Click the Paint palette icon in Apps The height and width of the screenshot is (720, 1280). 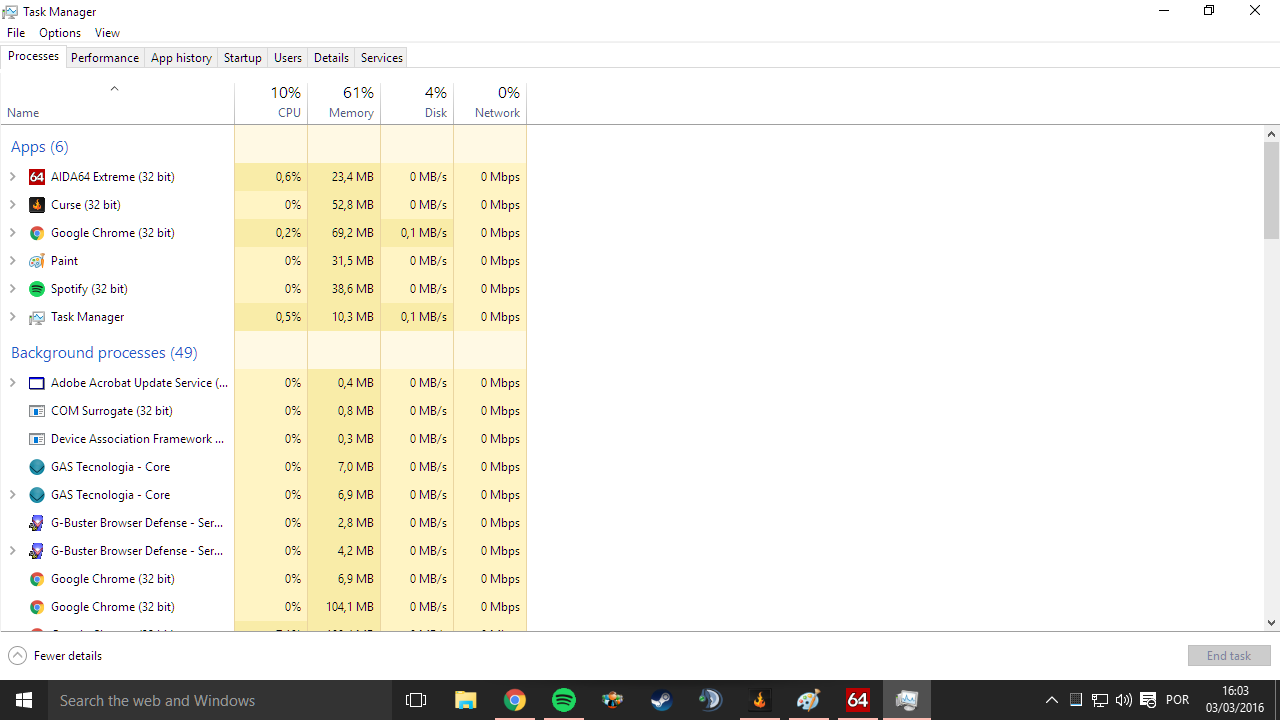37,261
